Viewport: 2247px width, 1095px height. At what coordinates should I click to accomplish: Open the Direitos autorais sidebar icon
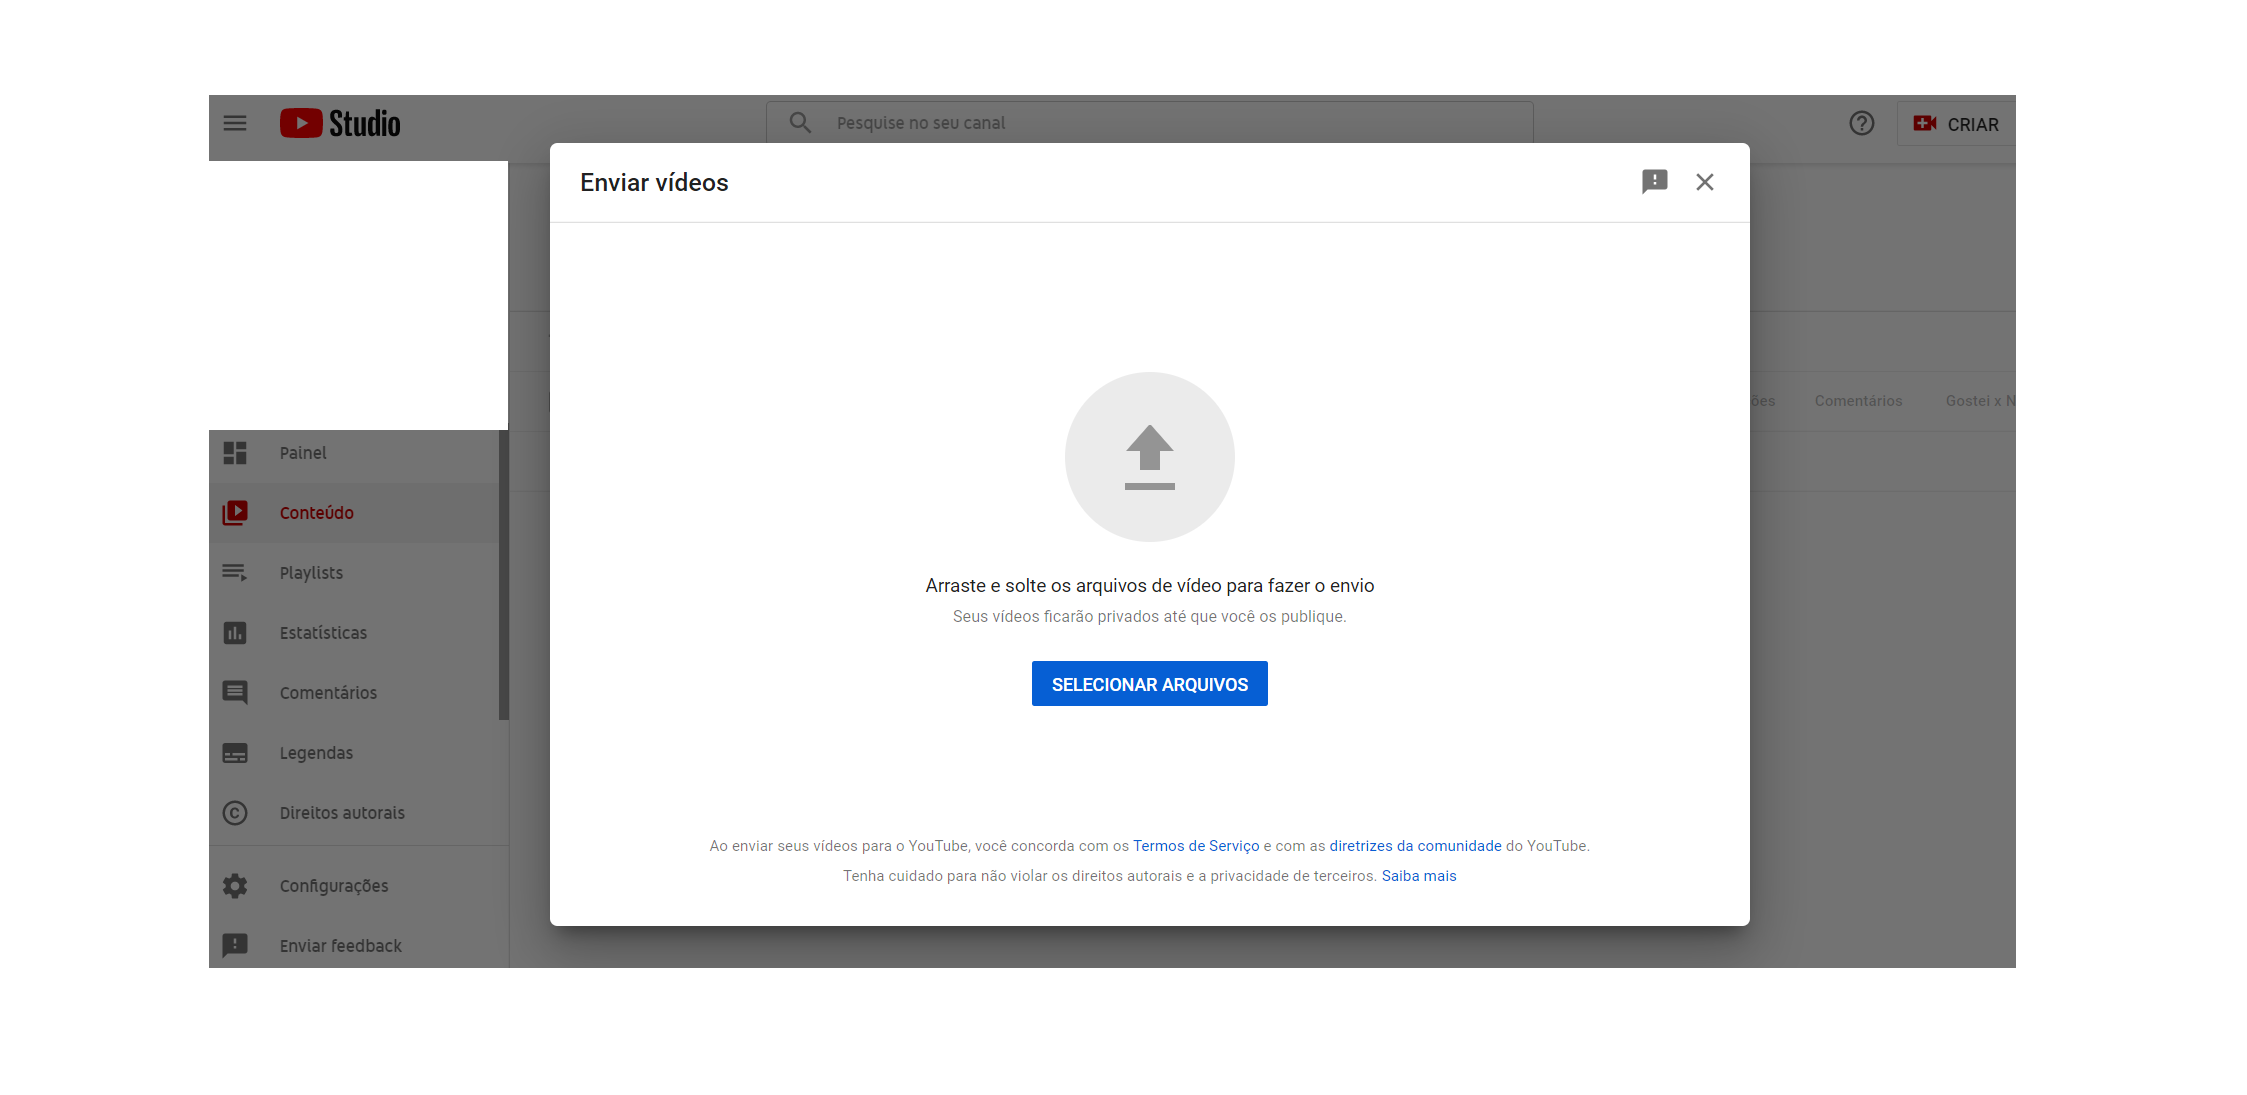click(236, 813)
